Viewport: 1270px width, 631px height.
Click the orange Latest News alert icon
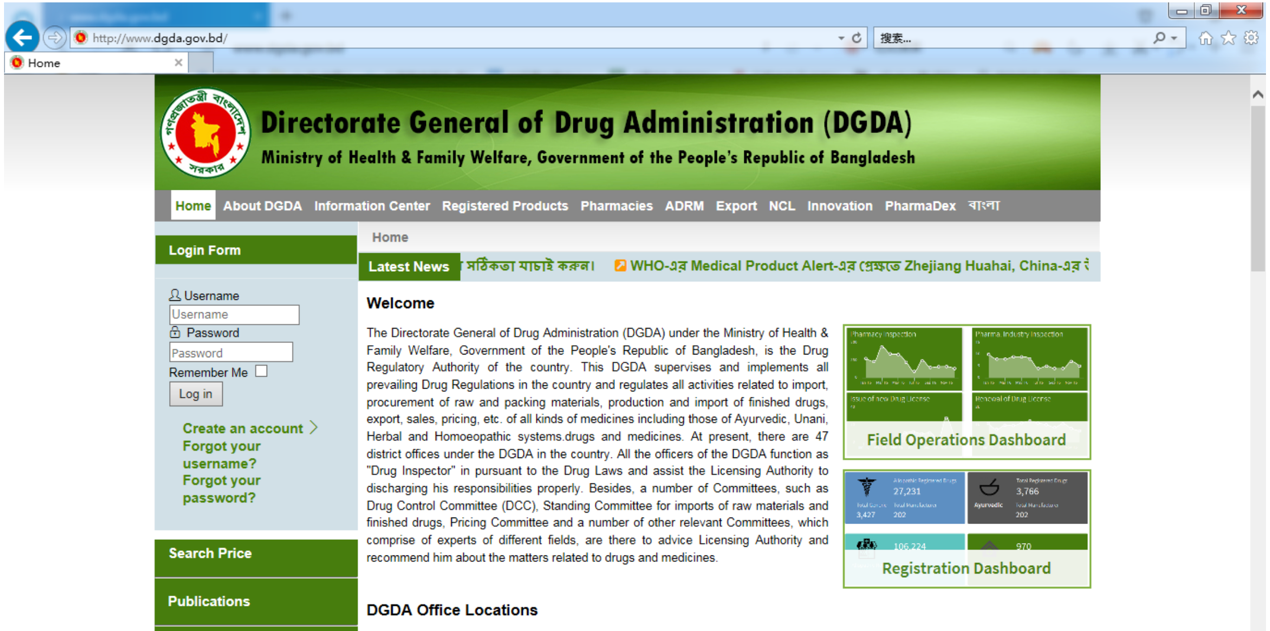coord(620,266)
